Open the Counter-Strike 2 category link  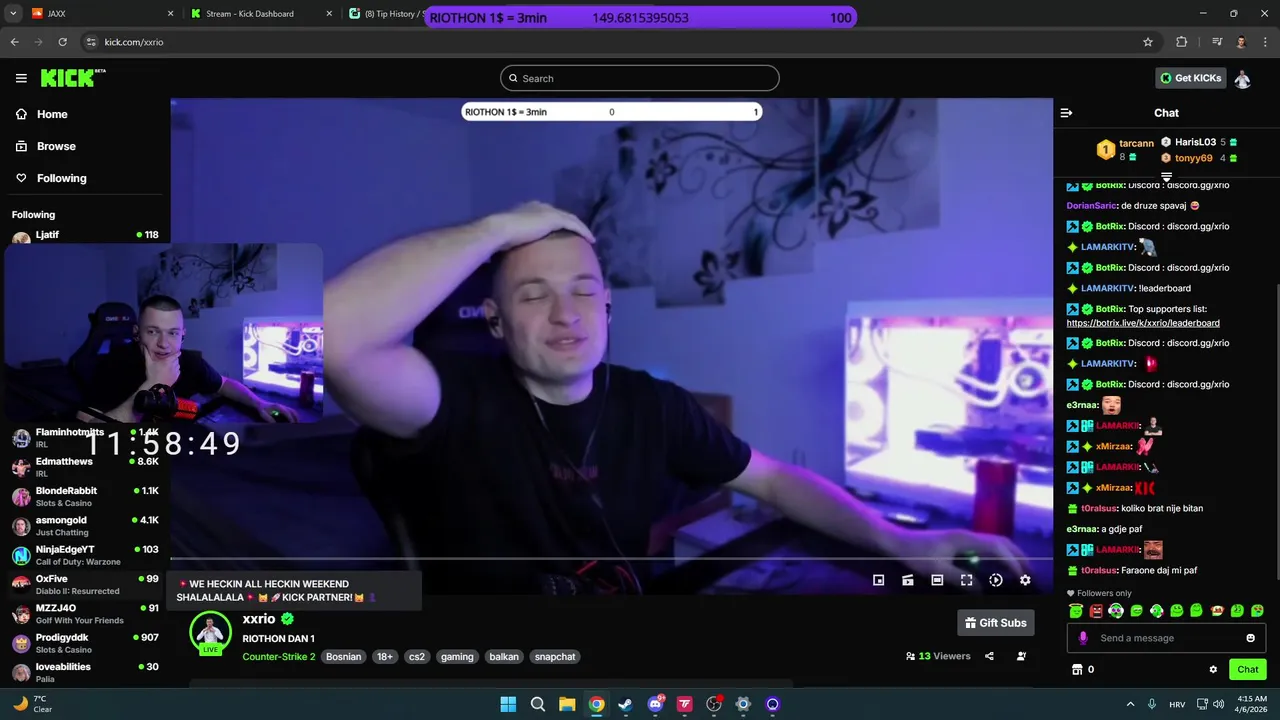[x=279, y=657]
